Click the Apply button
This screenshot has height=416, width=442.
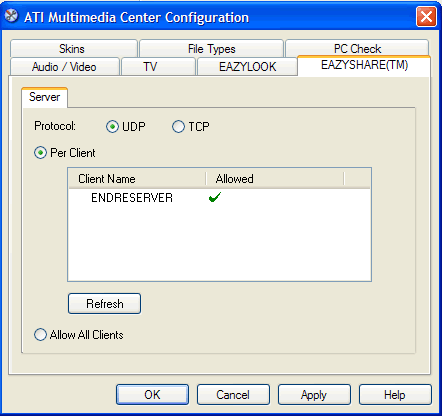tap(314, 395)
